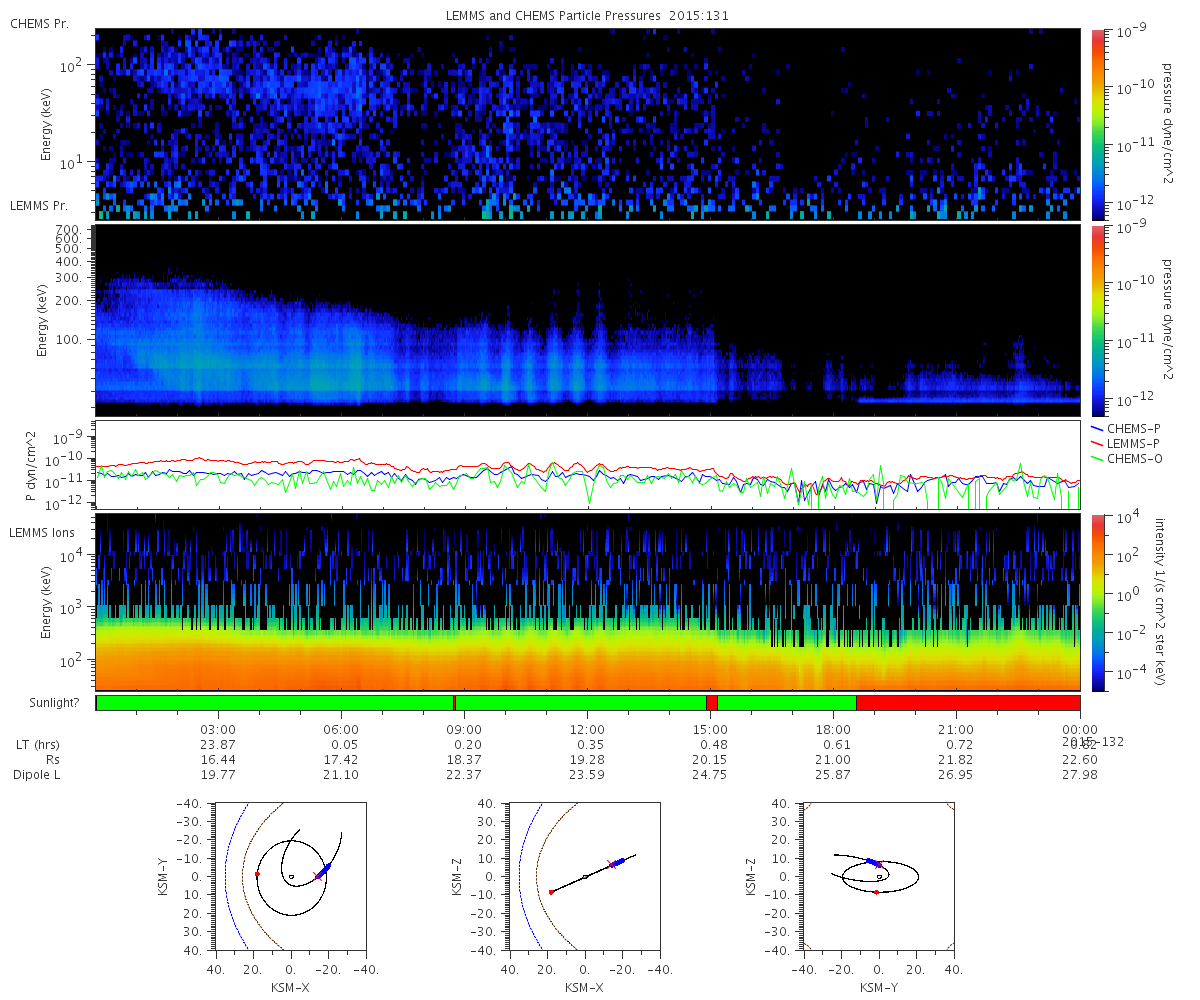Click the CHEMS pressure color bar
The height and width of the screenshot is (1000, 1200).
pyautogui.click(x=1097, y=124)
